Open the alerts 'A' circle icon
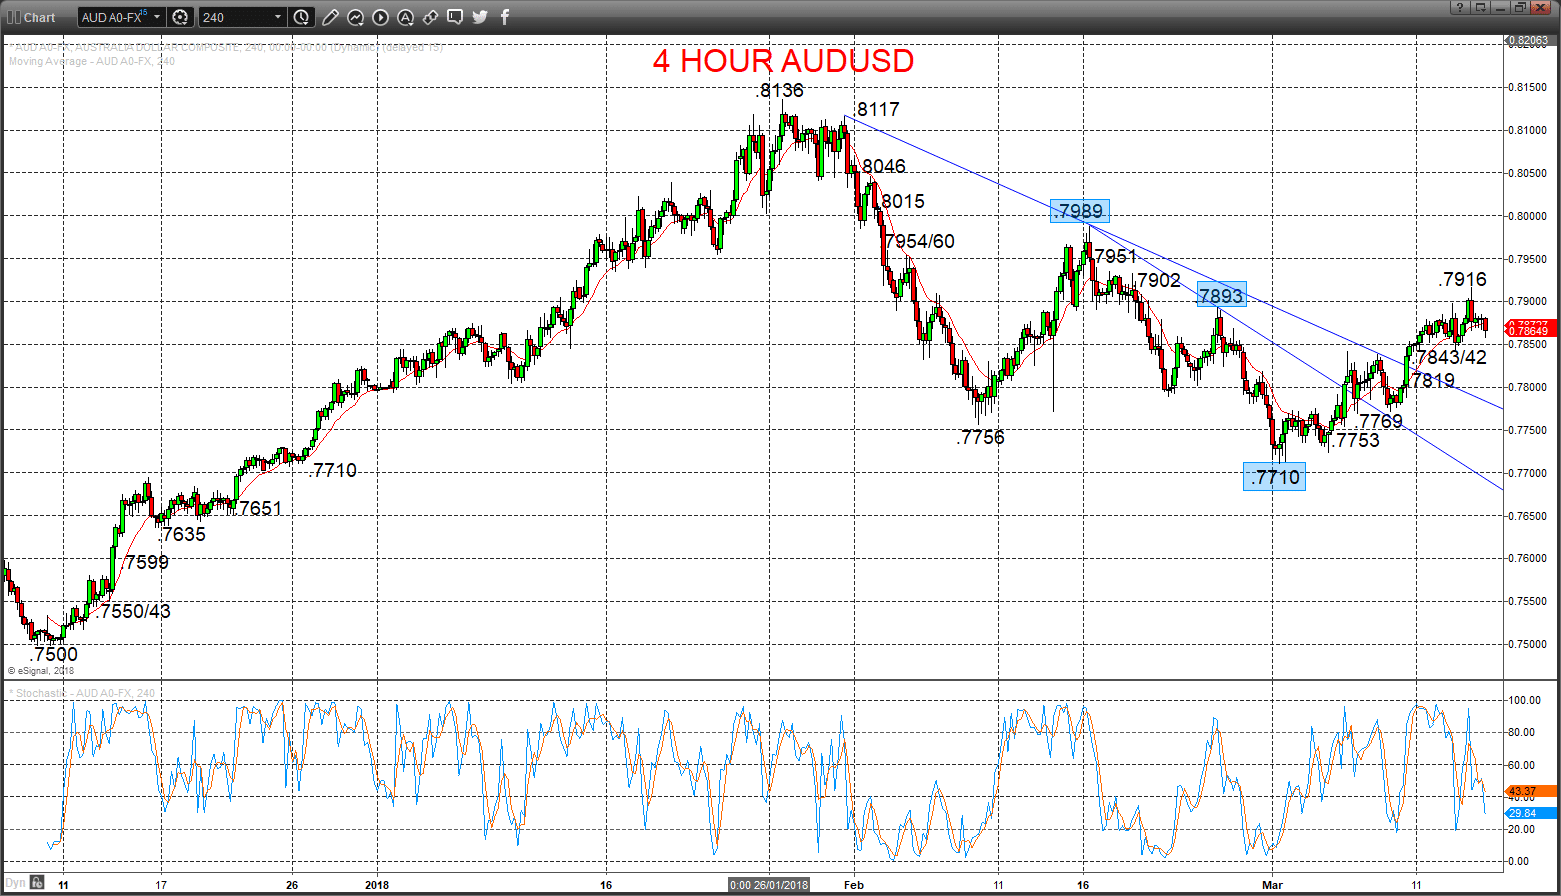The width and height of the screenshot is (1561, 896). [x=405, y=17]
